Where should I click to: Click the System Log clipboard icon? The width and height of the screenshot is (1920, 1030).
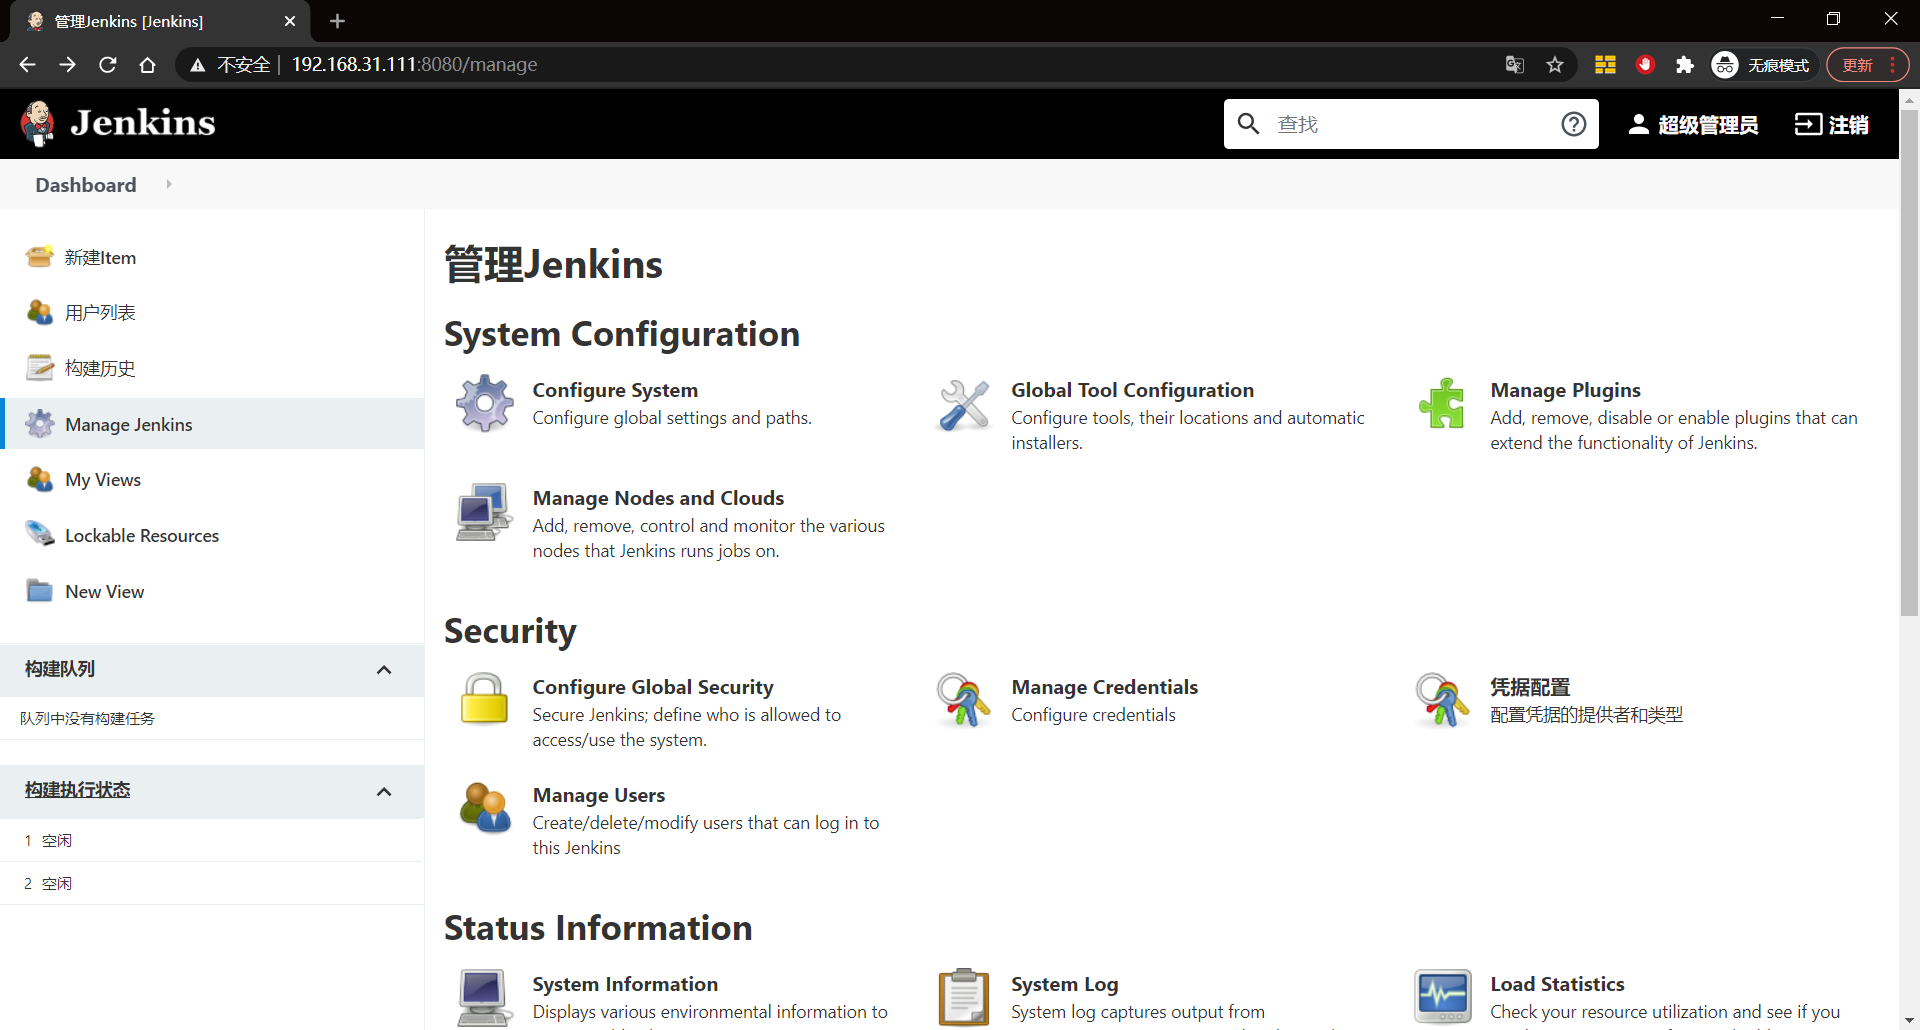point(964,997)
